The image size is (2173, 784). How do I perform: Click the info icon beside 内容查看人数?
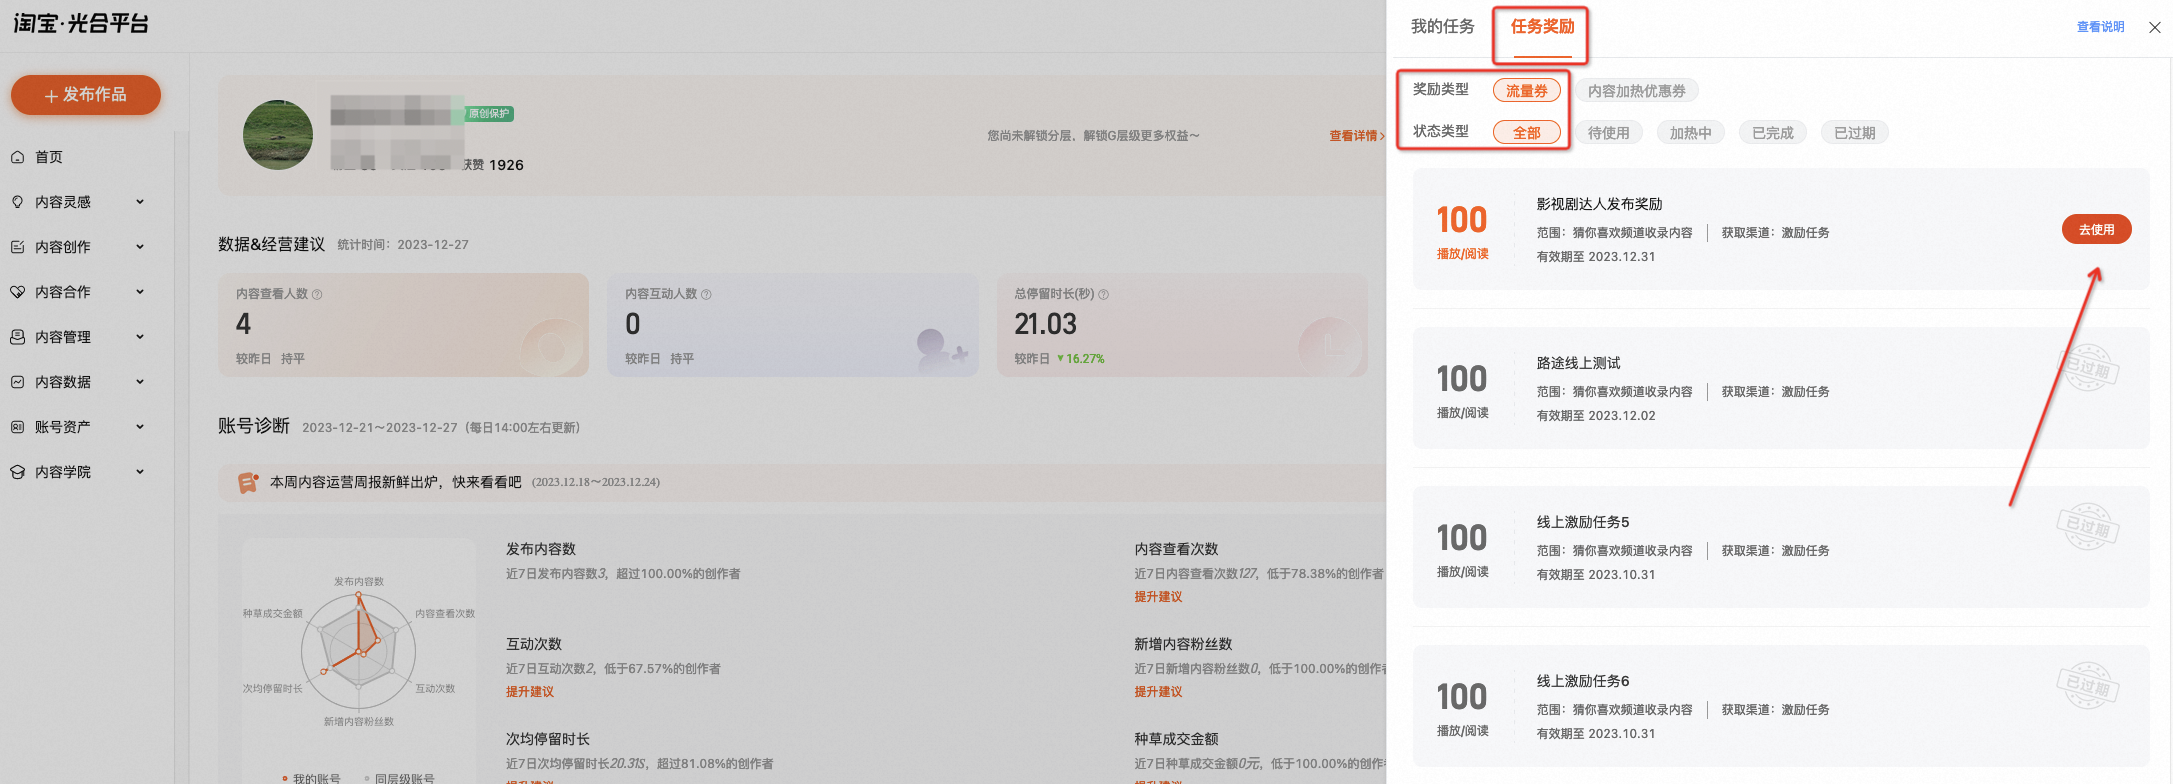point(317,295)
